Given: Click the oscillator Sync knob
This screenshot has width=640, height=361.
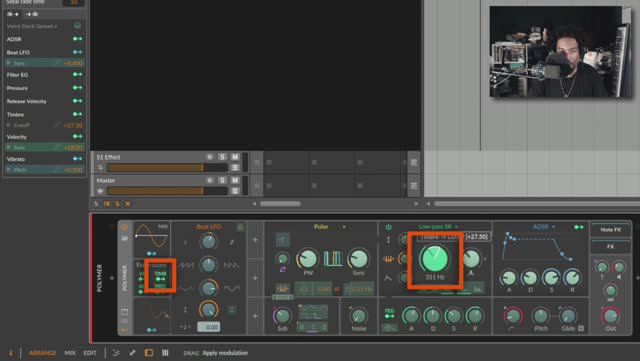Looking at the screenshot, I should (358, 258).
